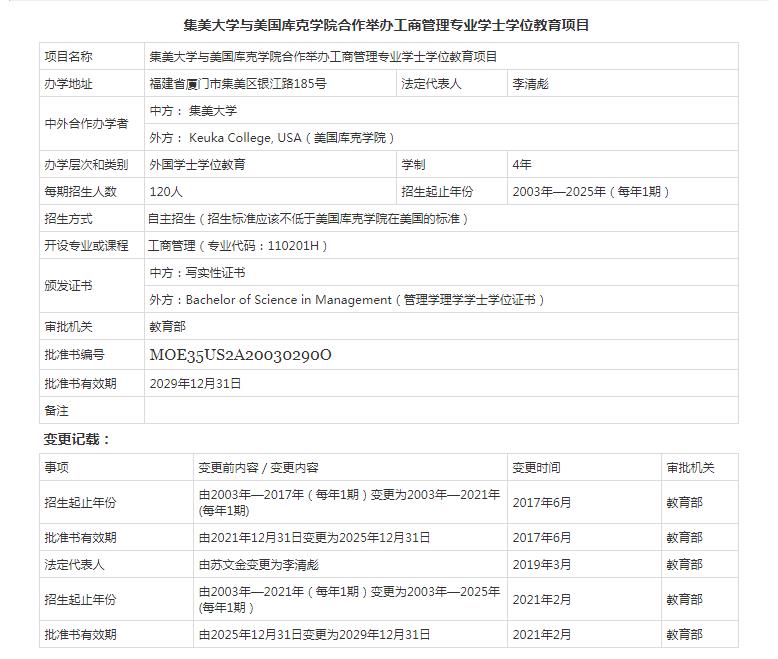Click the 中方：写实性证书 row
778x659 pixels.
click(441, 272)
